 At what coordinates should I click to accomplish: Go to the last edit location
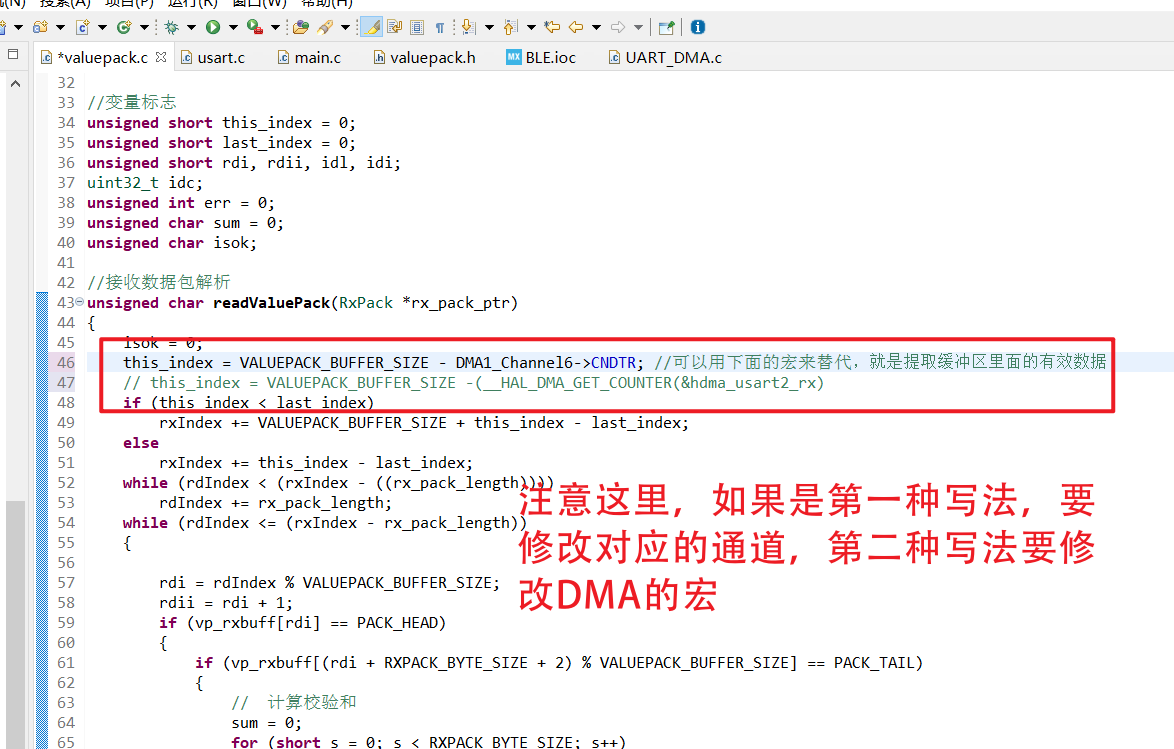pos(553,28)
